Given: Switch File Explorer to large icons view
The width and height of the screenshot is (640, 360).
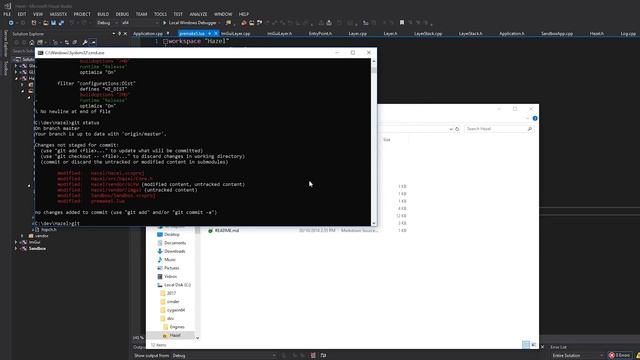Looking at the screenshot, I should [x=533, y=345].
